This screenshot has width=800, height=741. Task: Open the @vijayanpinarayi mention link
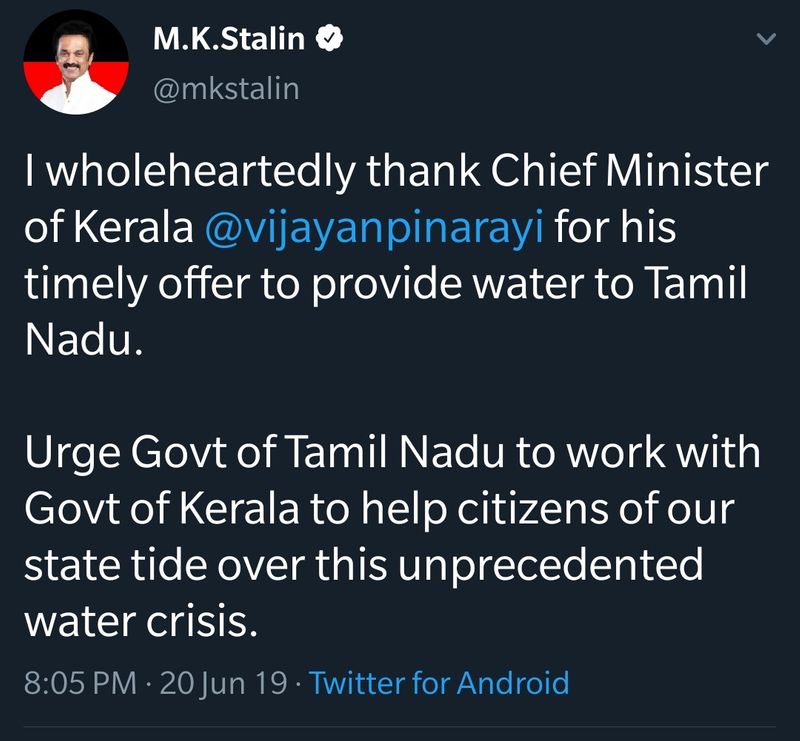coord(373,227)
